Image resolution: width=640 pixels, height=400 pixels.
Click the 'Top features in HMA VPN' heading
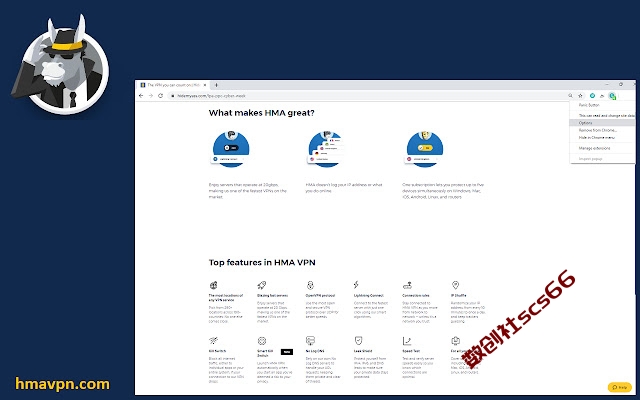(x=262, y=262)
